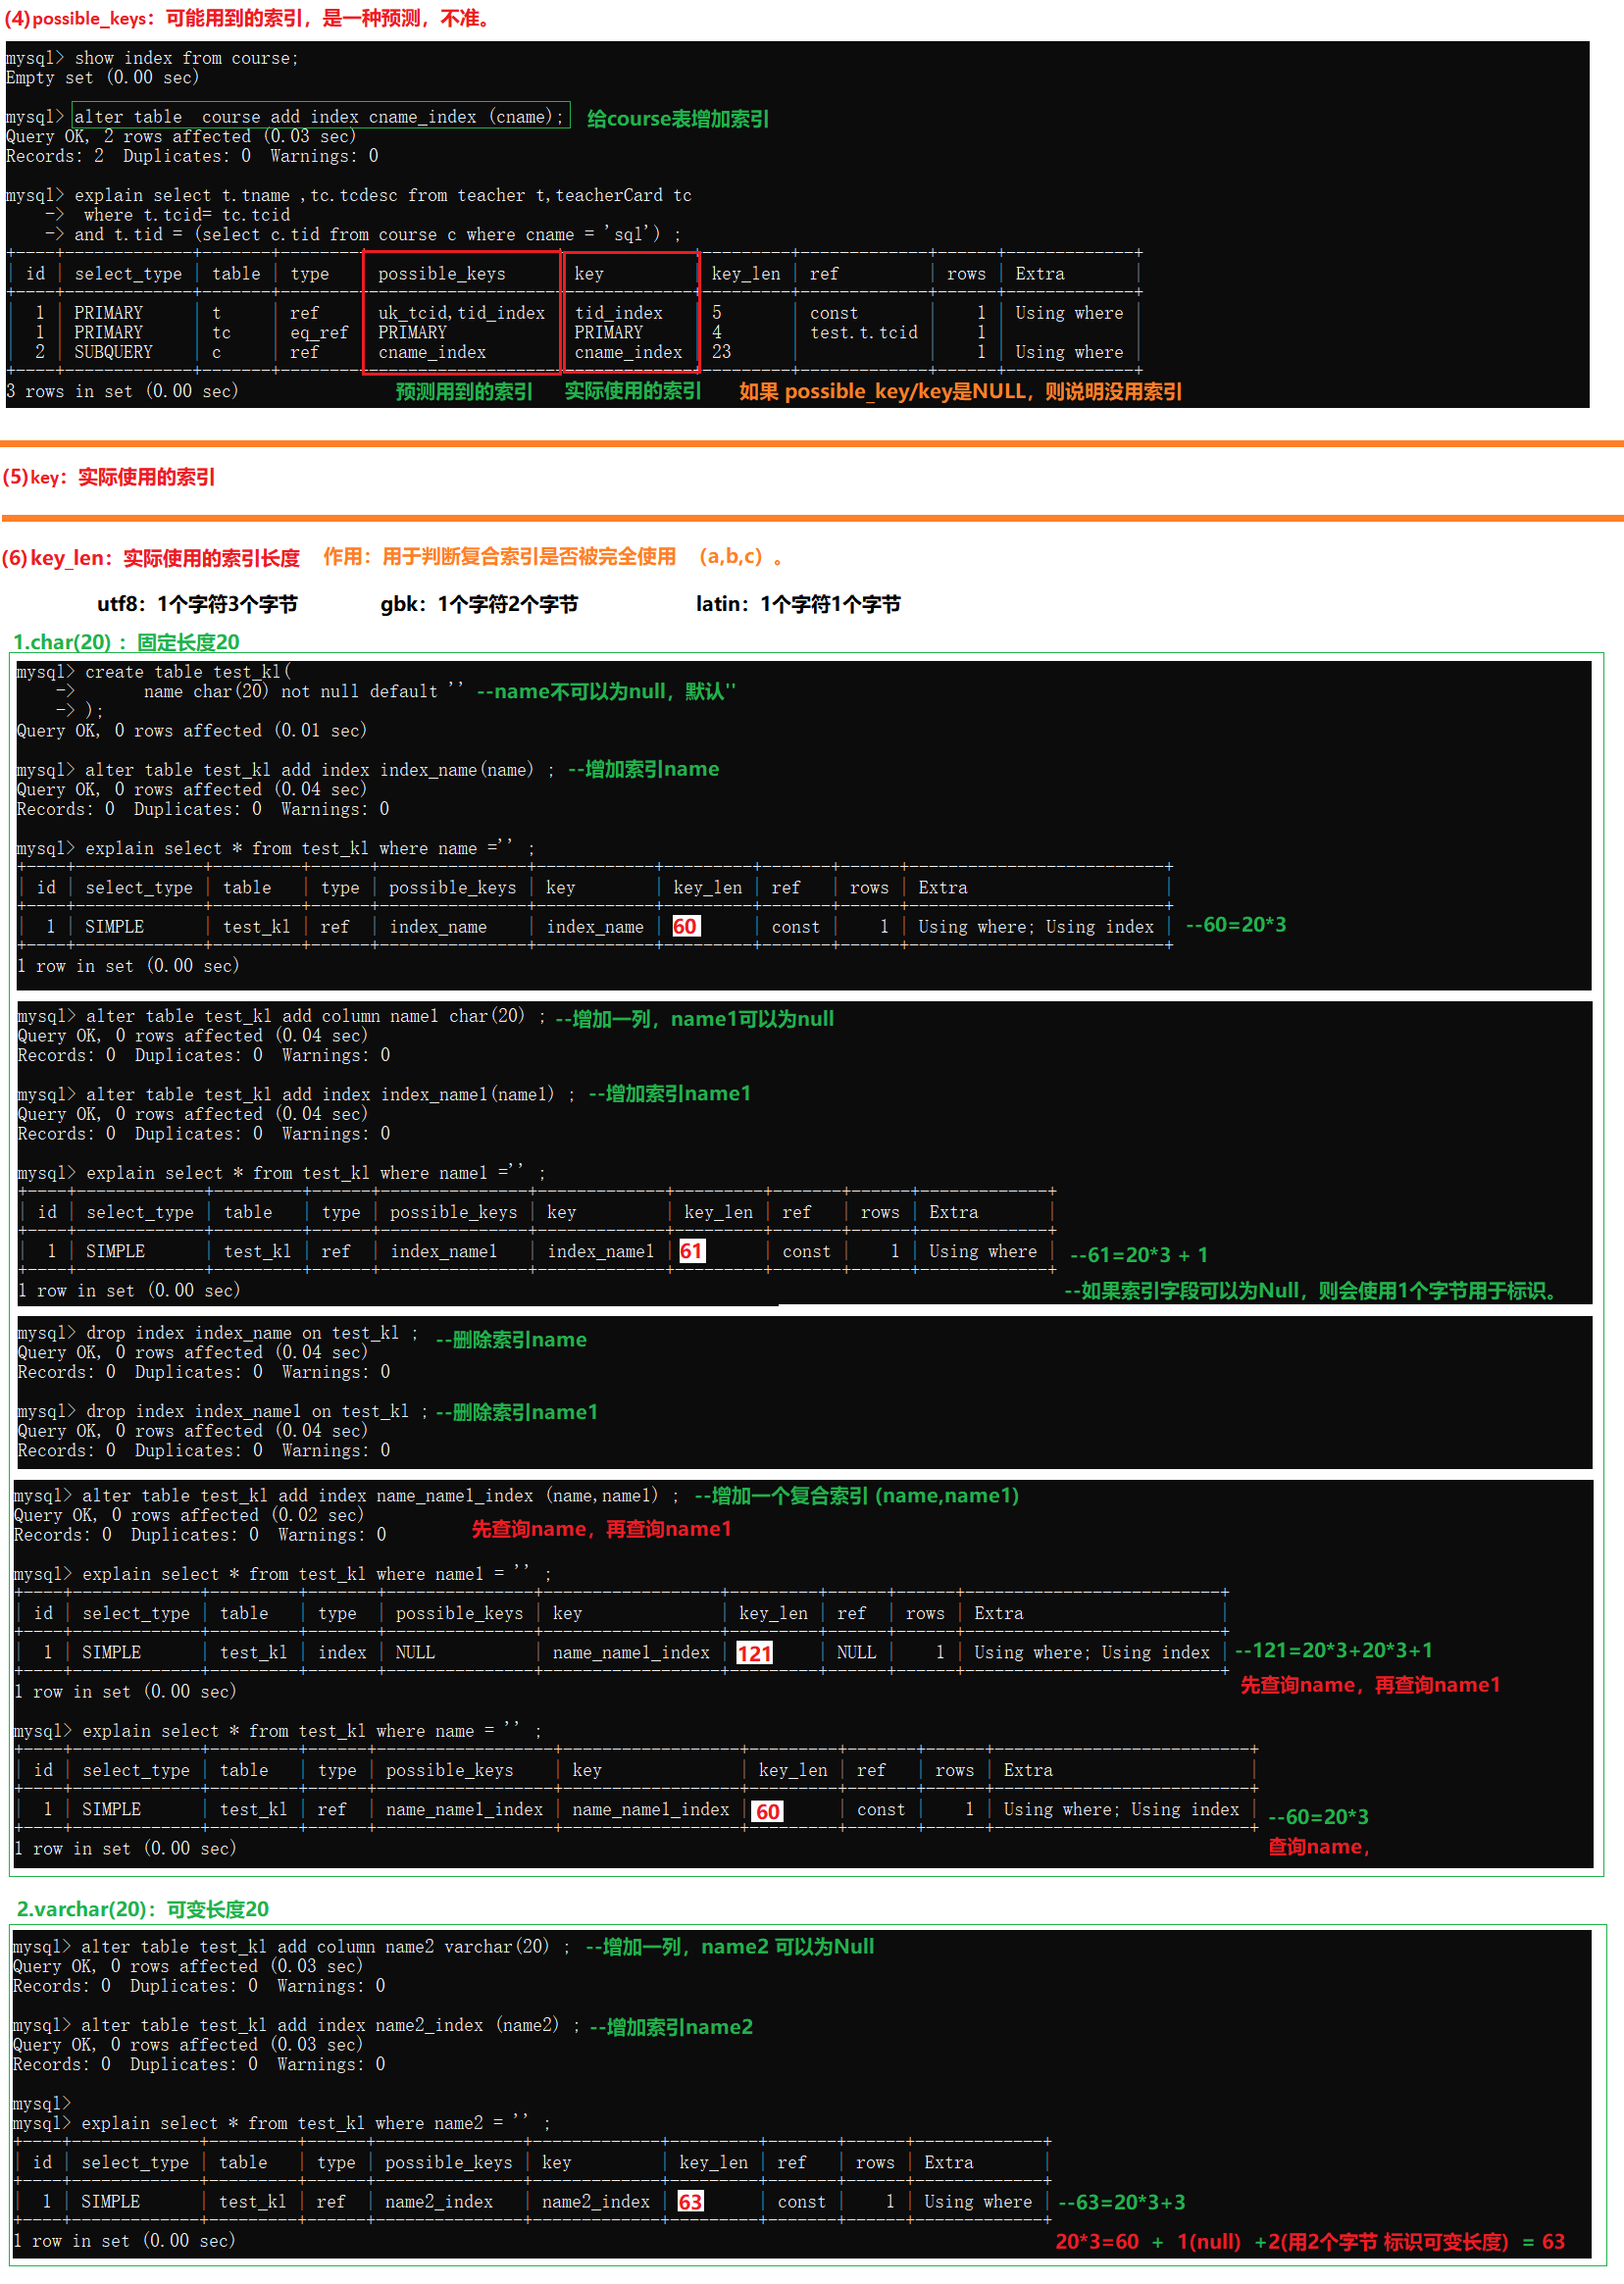
Task: Click the --63=20*3+3 green annotation
Action: coord(1122,2202)
